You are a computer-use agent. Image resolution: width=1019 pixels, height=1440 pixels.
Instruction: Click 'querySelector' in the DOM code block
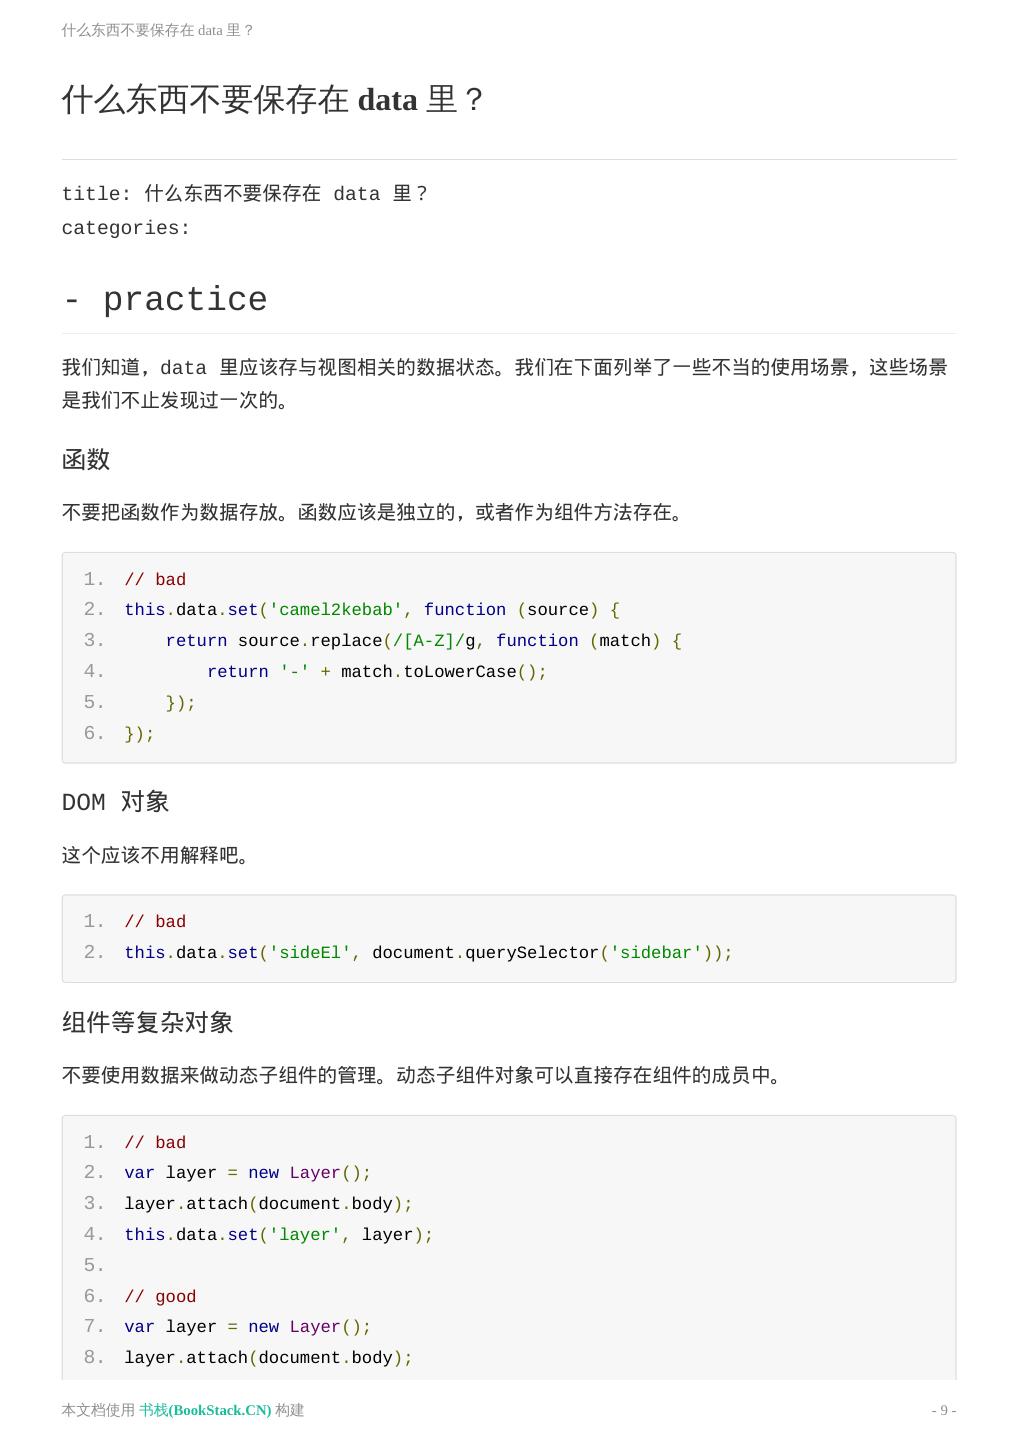point(531,953)
